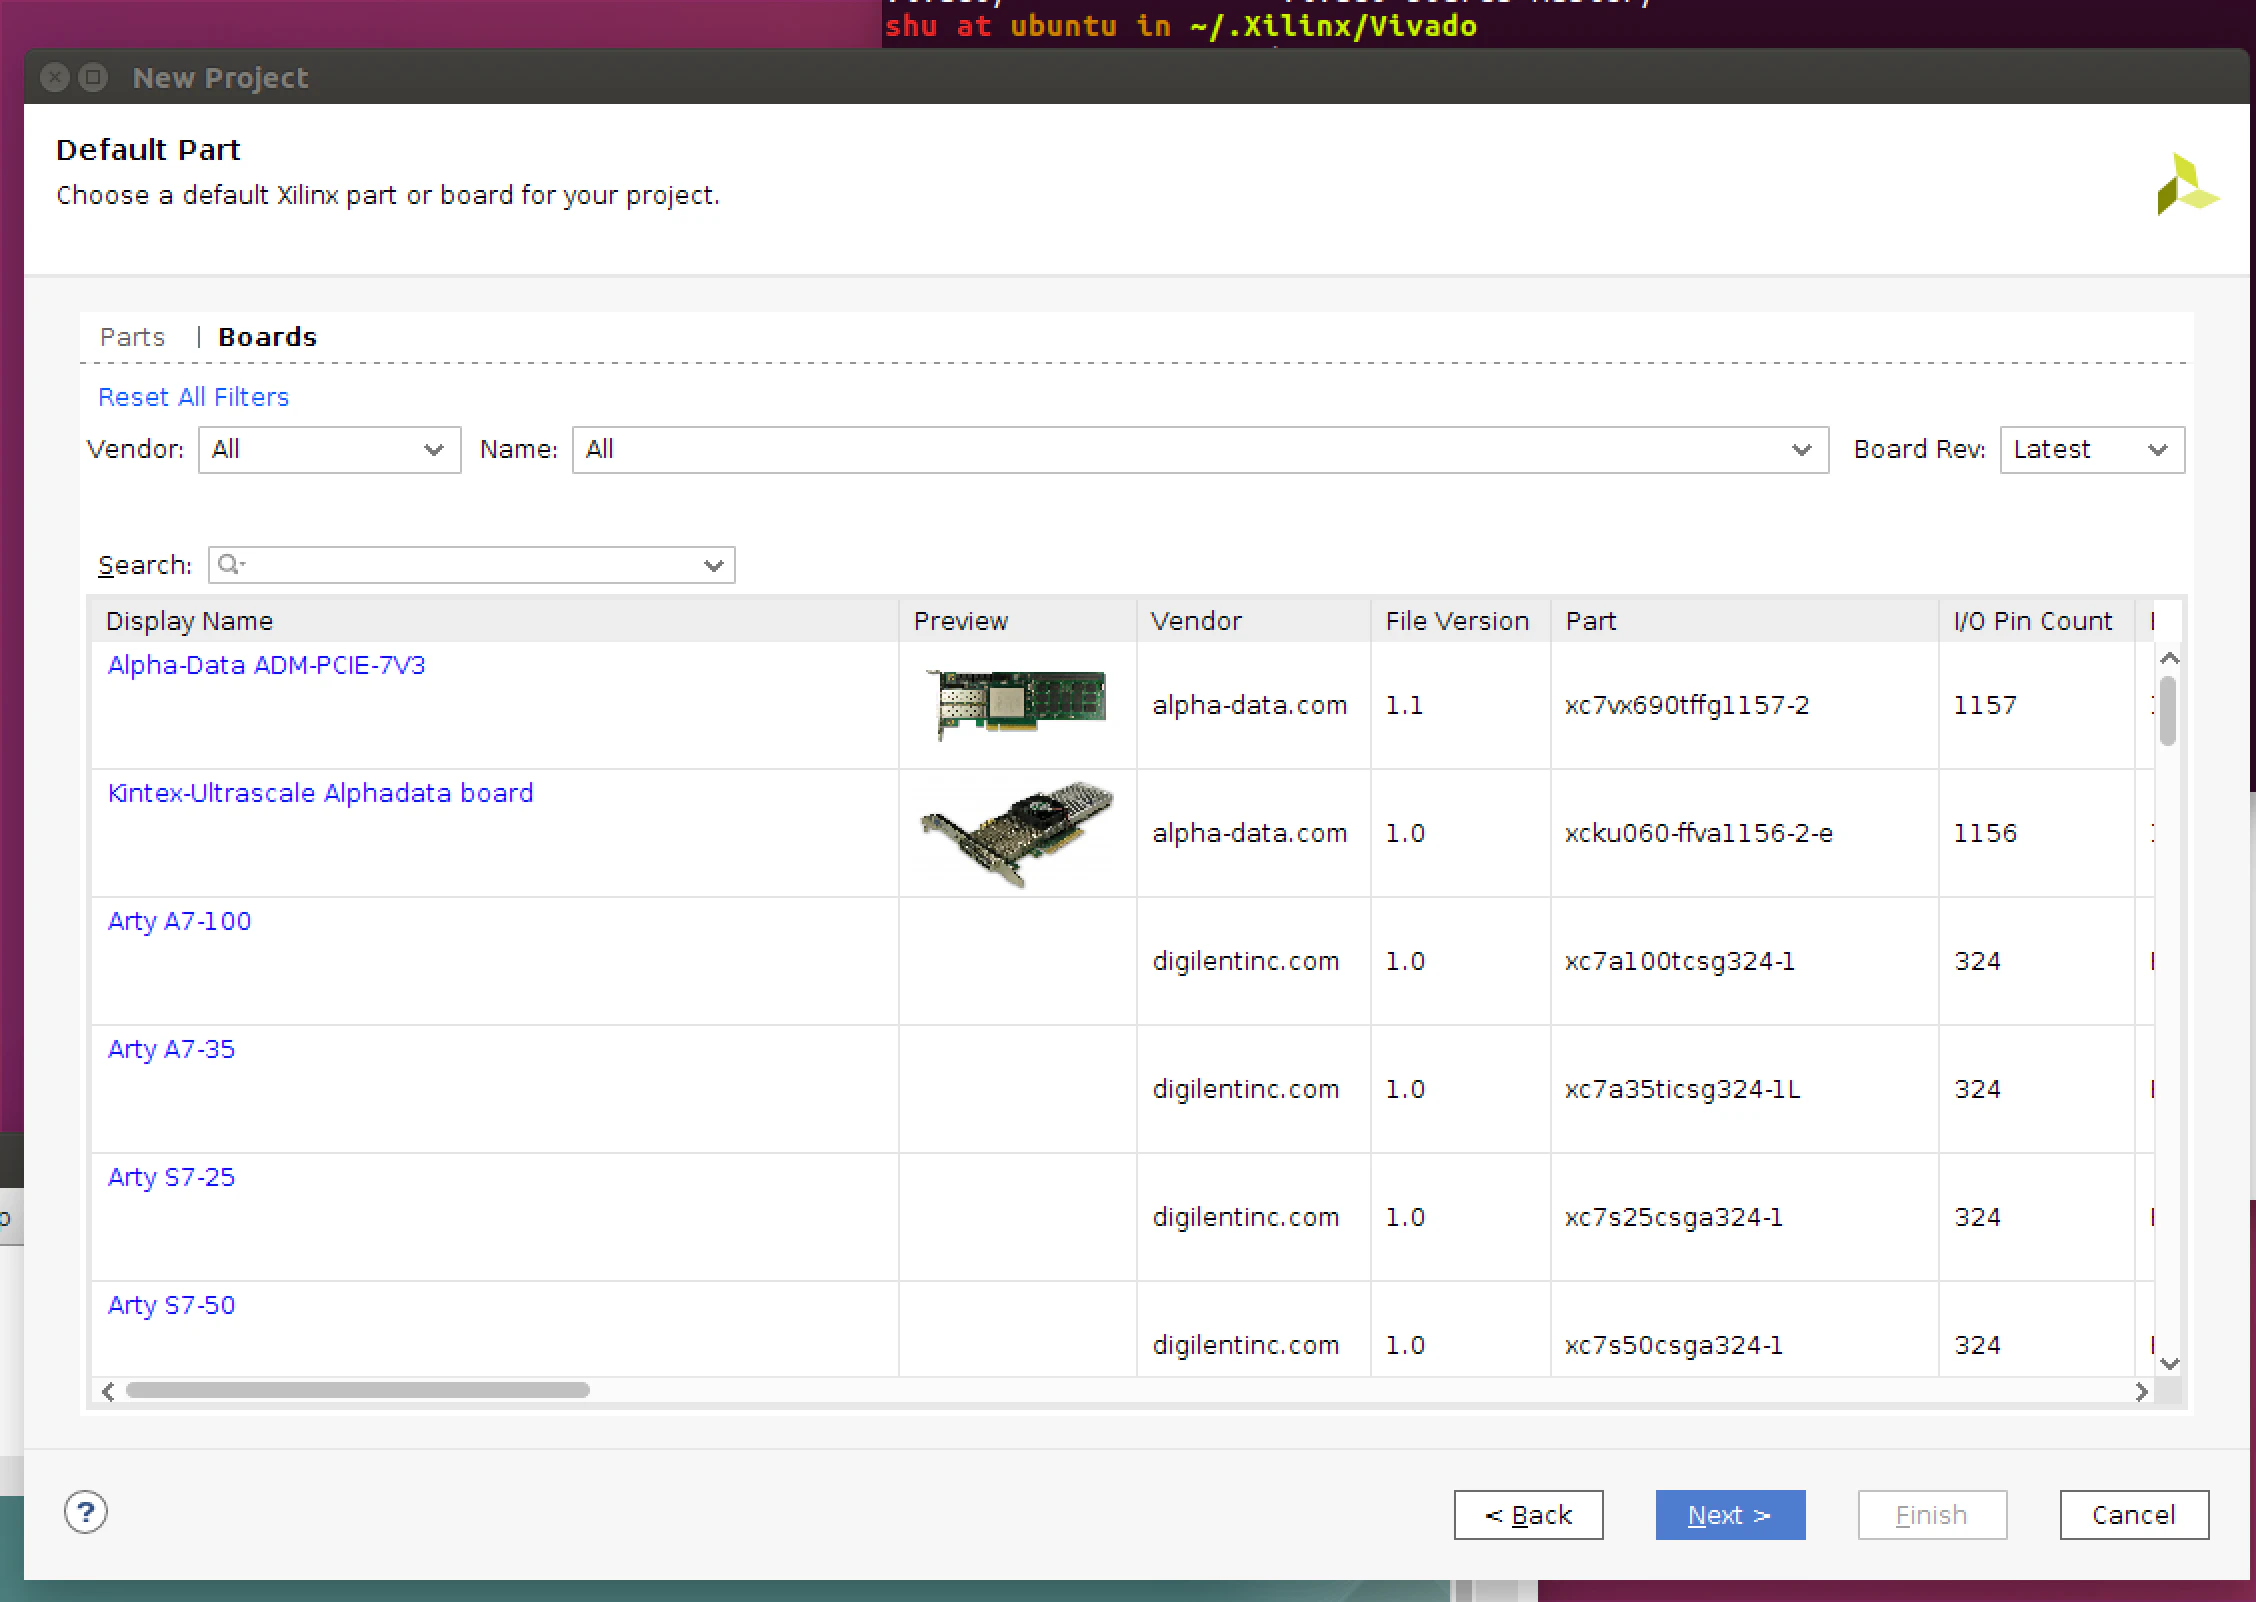Switch to the Boards tab
Viewport: 2256px width, 1602px height.
pos(267,337)
